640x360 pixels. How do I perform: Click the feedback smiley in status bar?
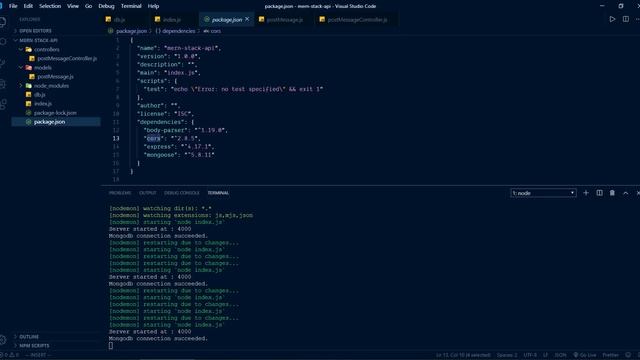click(x=628, y=355)
